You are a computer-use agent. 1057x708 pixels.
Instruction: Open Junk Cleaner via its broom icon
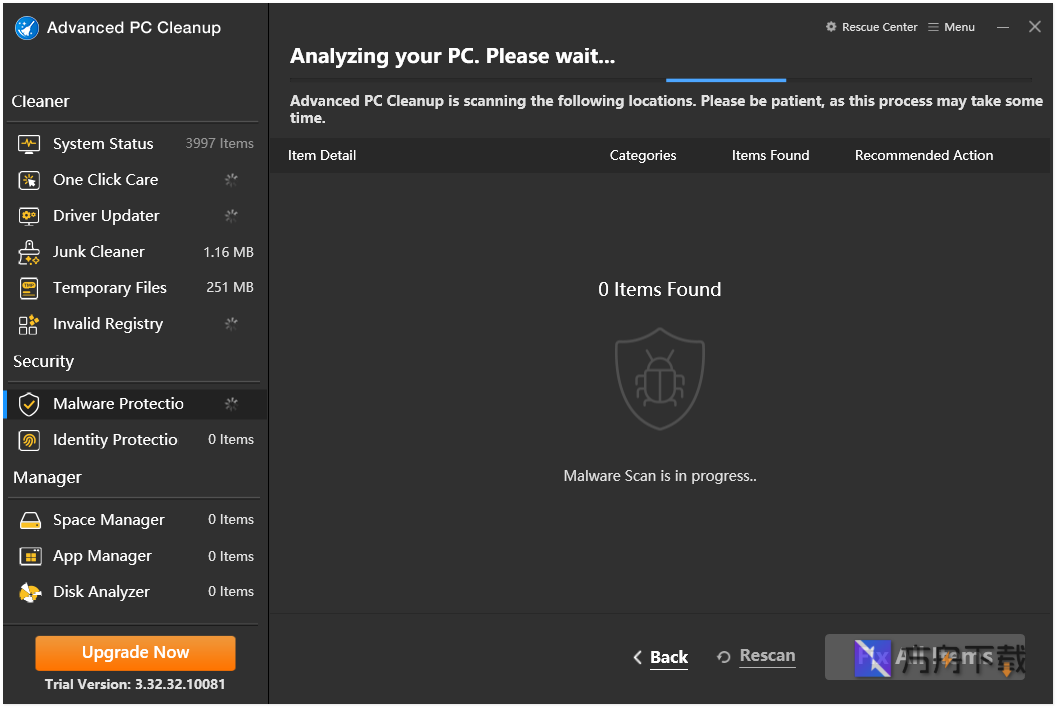pyautogui.click(x=29, y=252)
